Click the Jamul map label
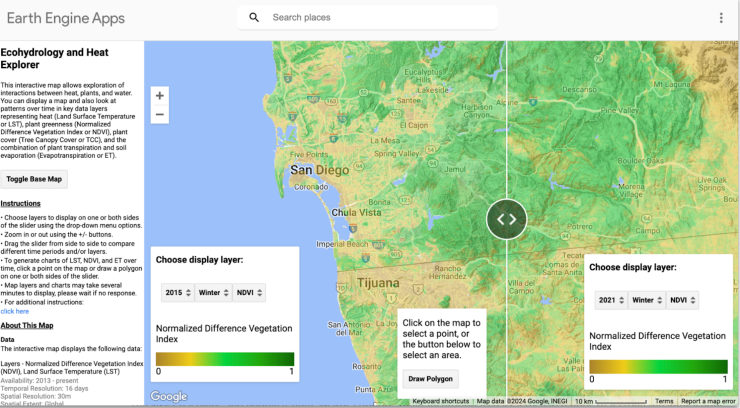Screen dimensions: 740x408 coord(455,169)
